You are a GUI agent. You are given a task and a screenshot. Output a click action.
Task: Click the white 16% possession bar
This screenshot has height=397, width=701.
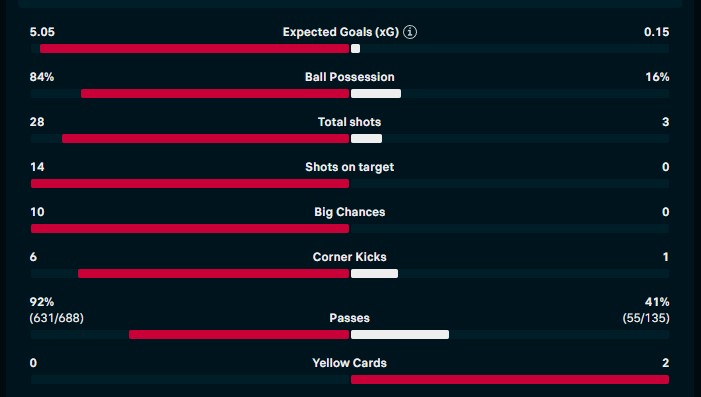[x=376, y=93]
